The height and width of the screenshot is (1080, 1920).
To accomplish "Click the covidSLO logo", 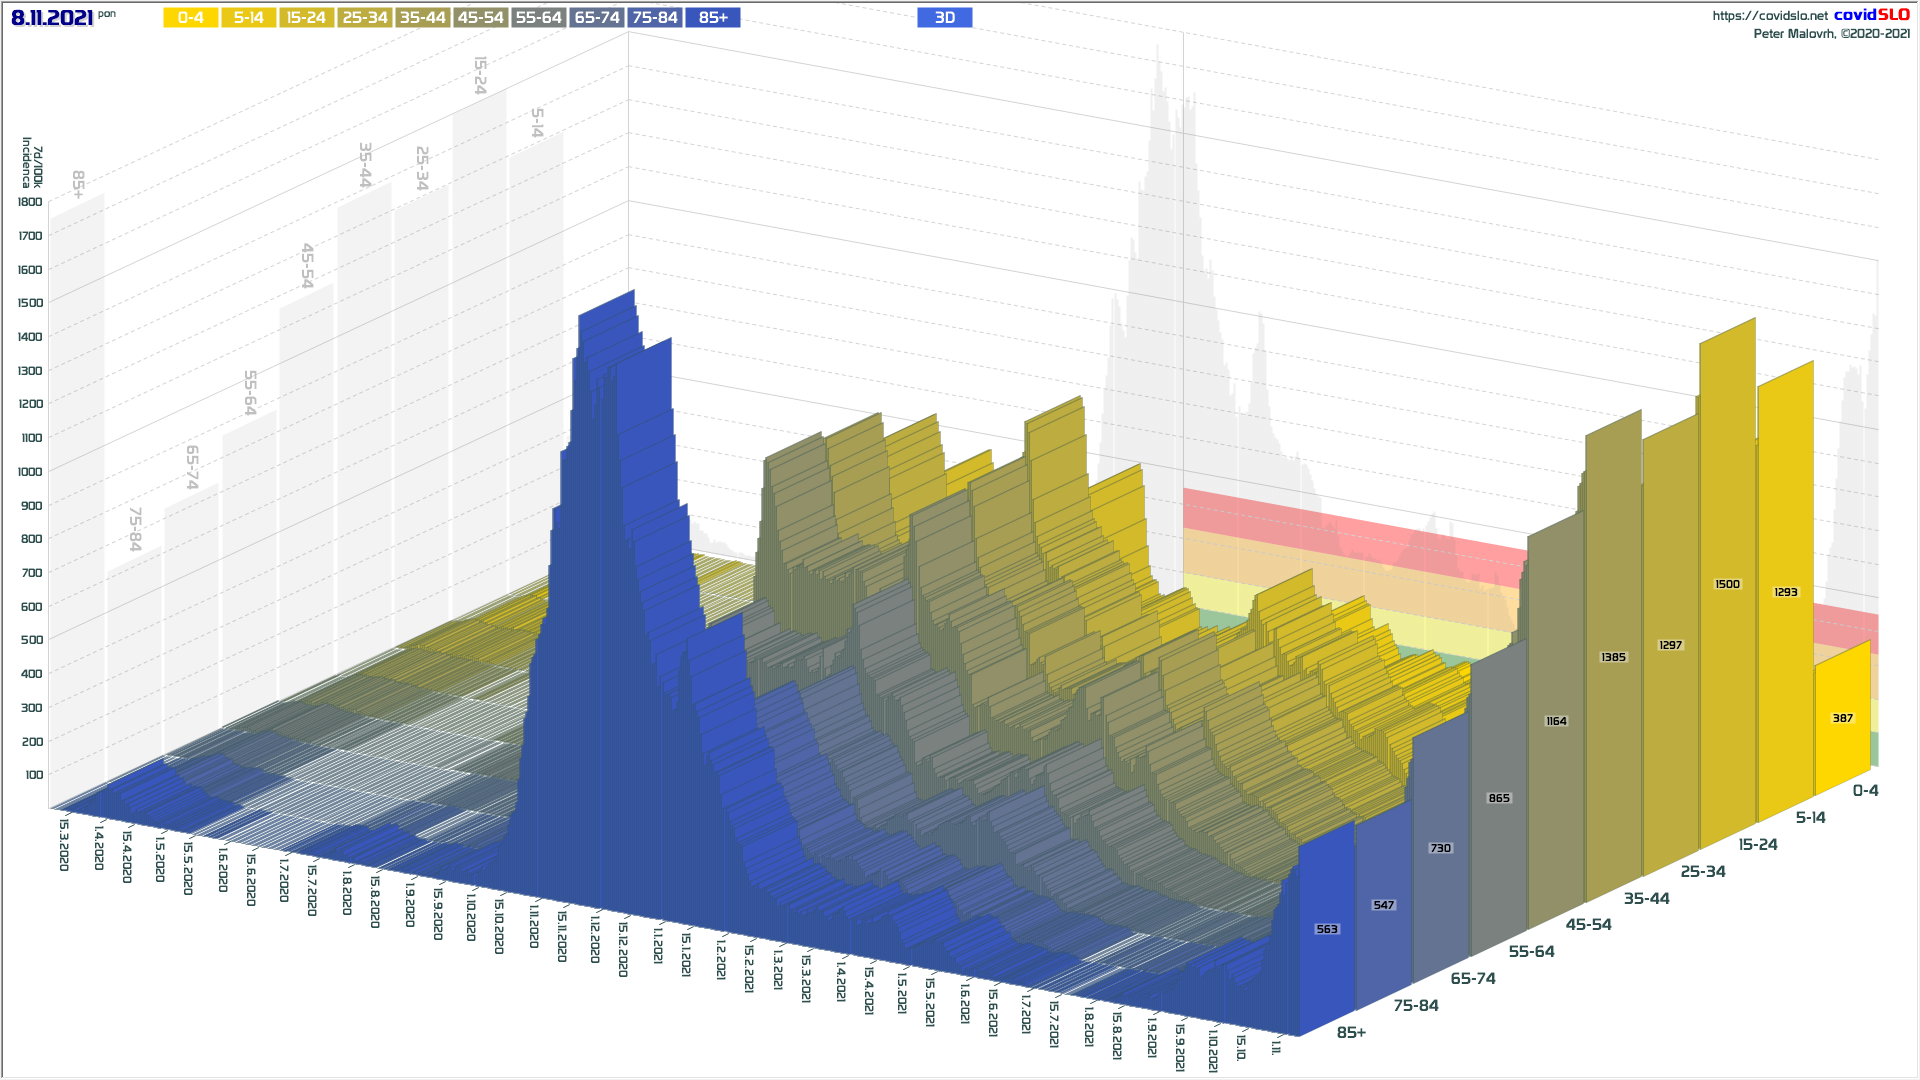I will coord(1871,15).
